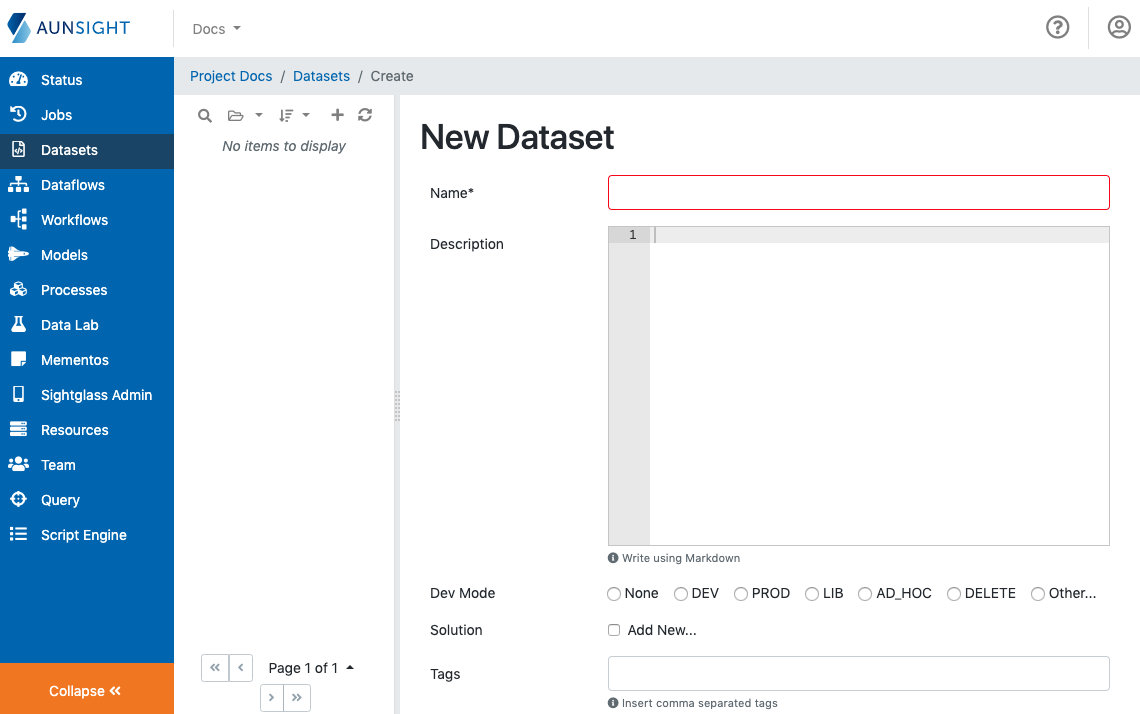Collapse the sidebar with Collapse button
The height and width of the screenshot is (714, 1140).
click(86, 690)
